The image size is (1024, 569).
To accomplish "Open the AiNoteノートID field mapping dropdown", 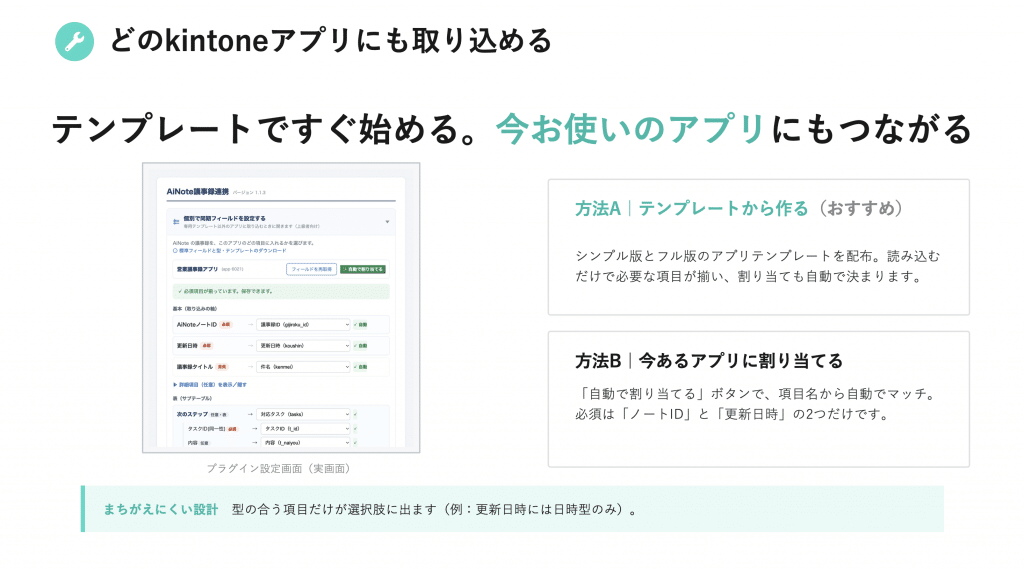I will tap(304, 325).
